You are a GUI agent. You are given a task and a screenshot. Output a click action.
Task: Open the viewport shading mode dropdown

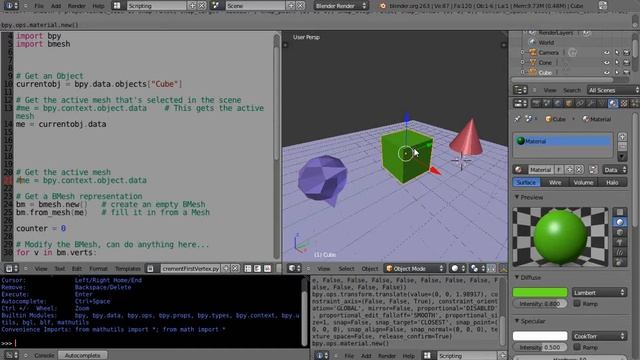458,268
